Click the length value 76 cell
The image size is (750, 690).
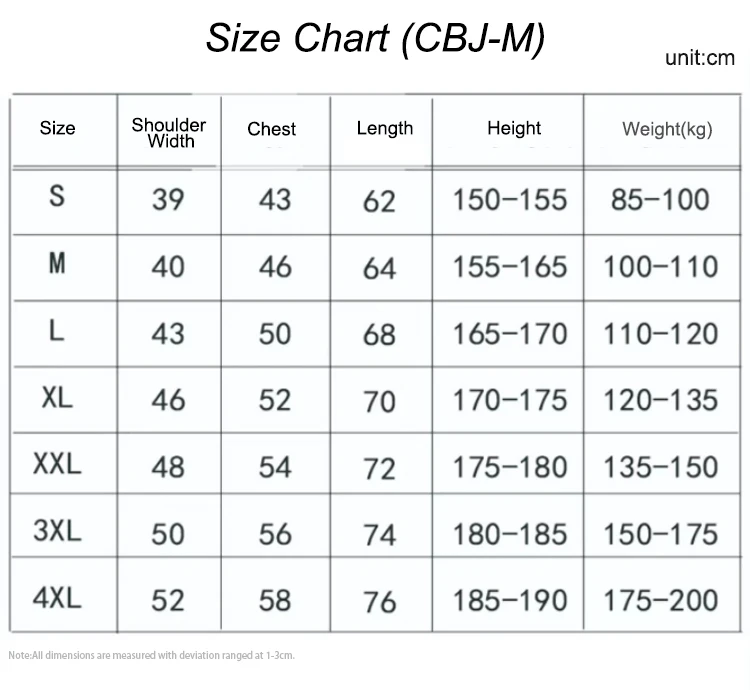(x=379, y=602)
